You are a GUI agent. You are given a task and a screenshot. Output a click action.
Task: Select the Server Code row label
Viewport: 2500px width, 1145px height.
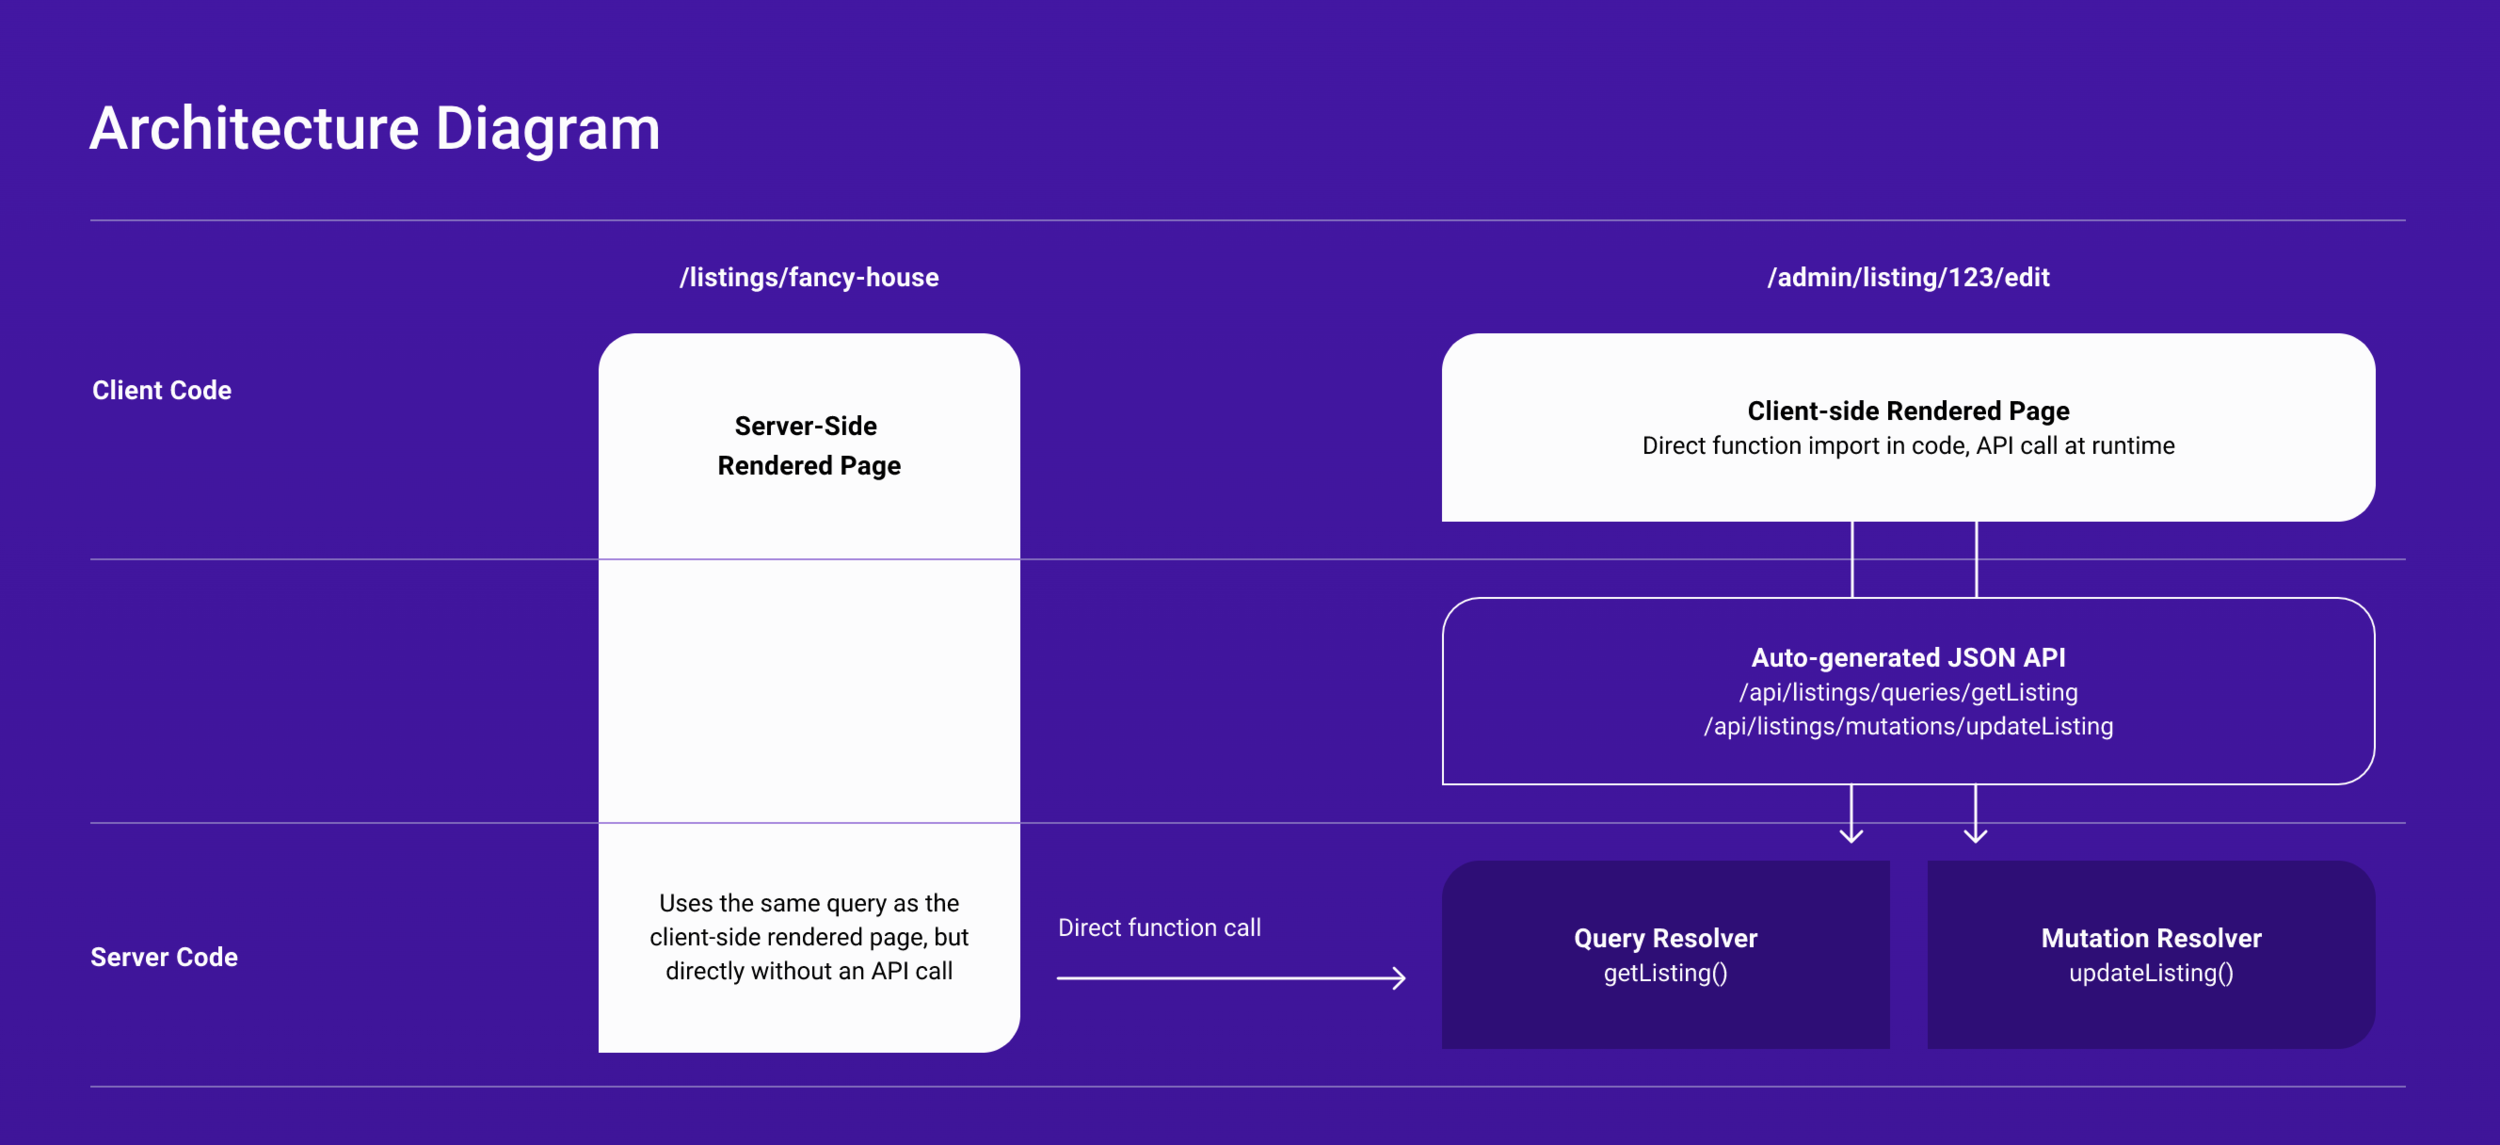pyautogui.click(x=164, y=957)
